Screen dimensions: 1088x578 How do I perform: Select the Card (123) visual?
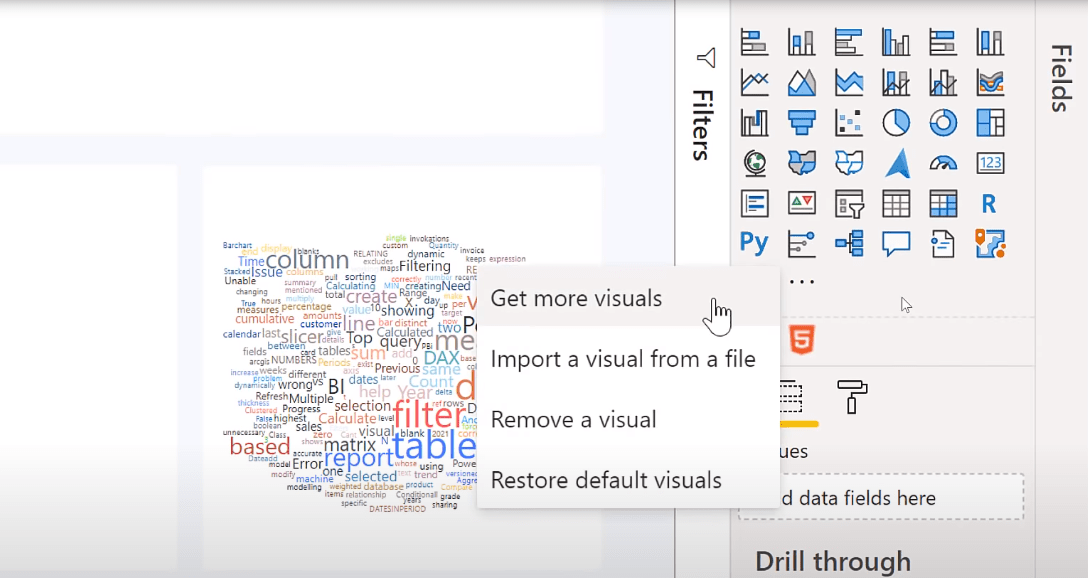click(x=990, y=163)
